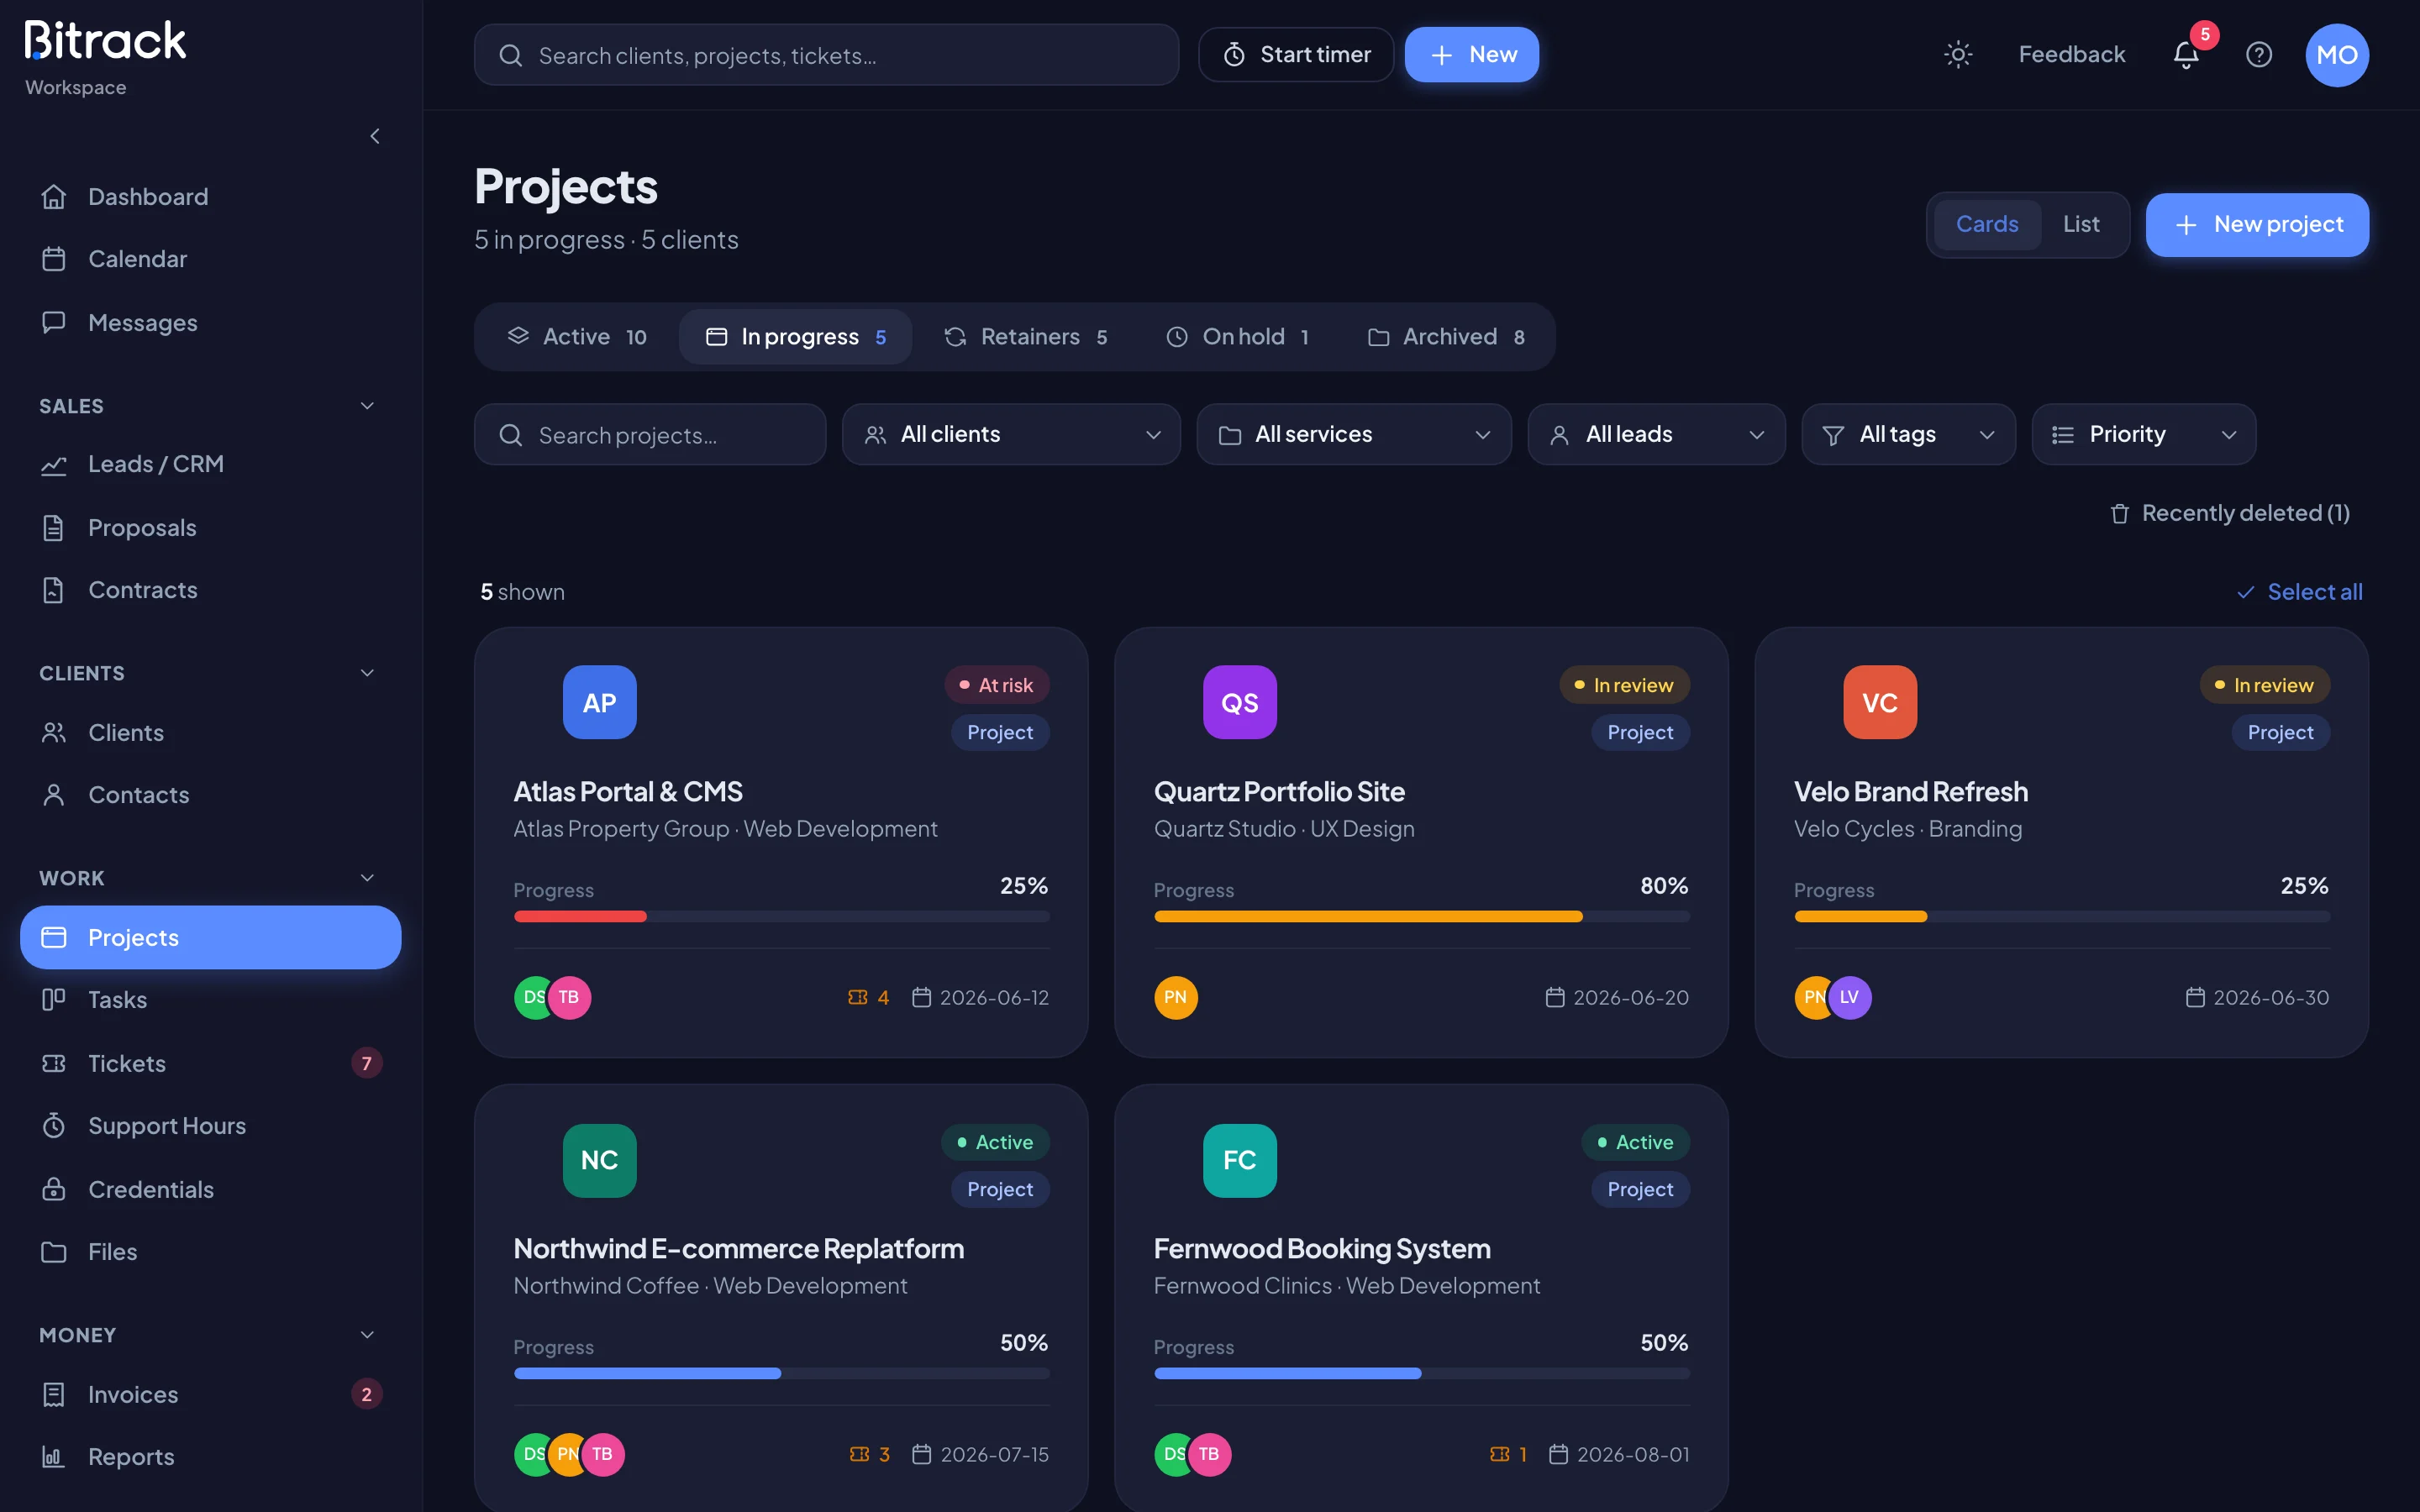This screenshot has width=2420, height=1512.
Task: Click the Atlas Portal & CMS progress bar
Action: [x=781, y=916]
